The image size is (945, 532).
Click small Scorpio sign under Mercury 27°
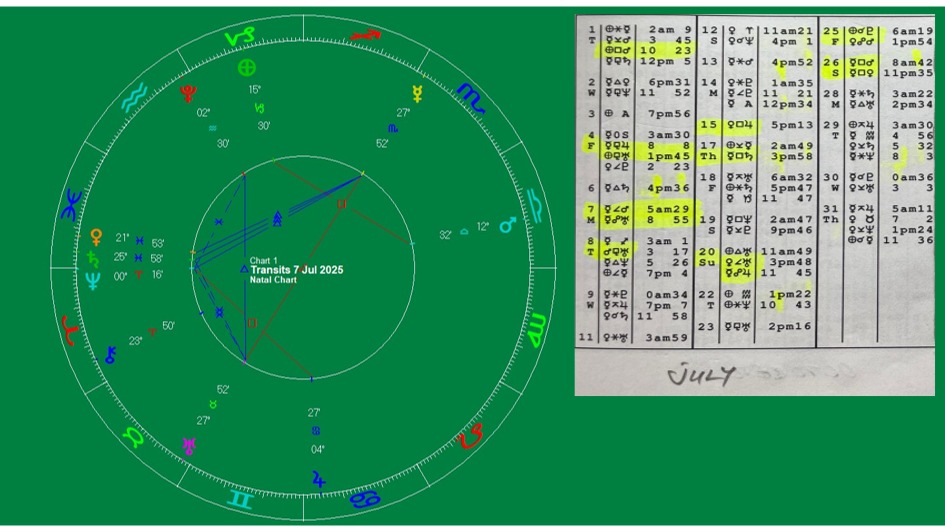pos(393,128)
